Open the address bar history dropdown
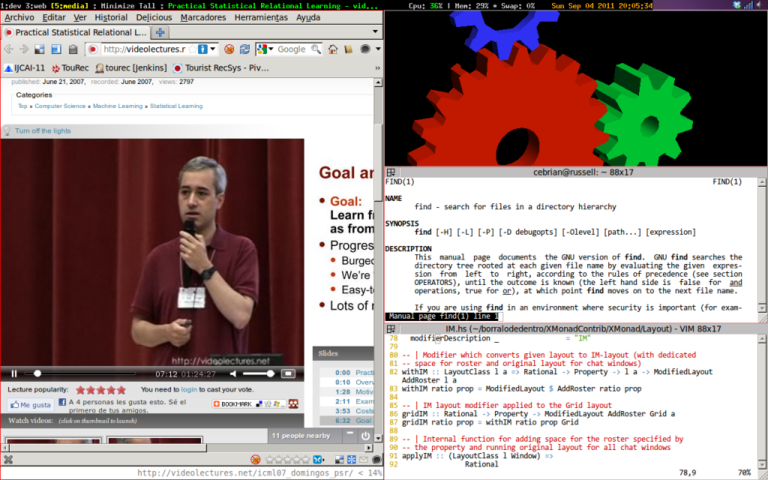Image resolution: width=768 pixels, height=480 pixels. pyautogui.click(x=213, y=49)
